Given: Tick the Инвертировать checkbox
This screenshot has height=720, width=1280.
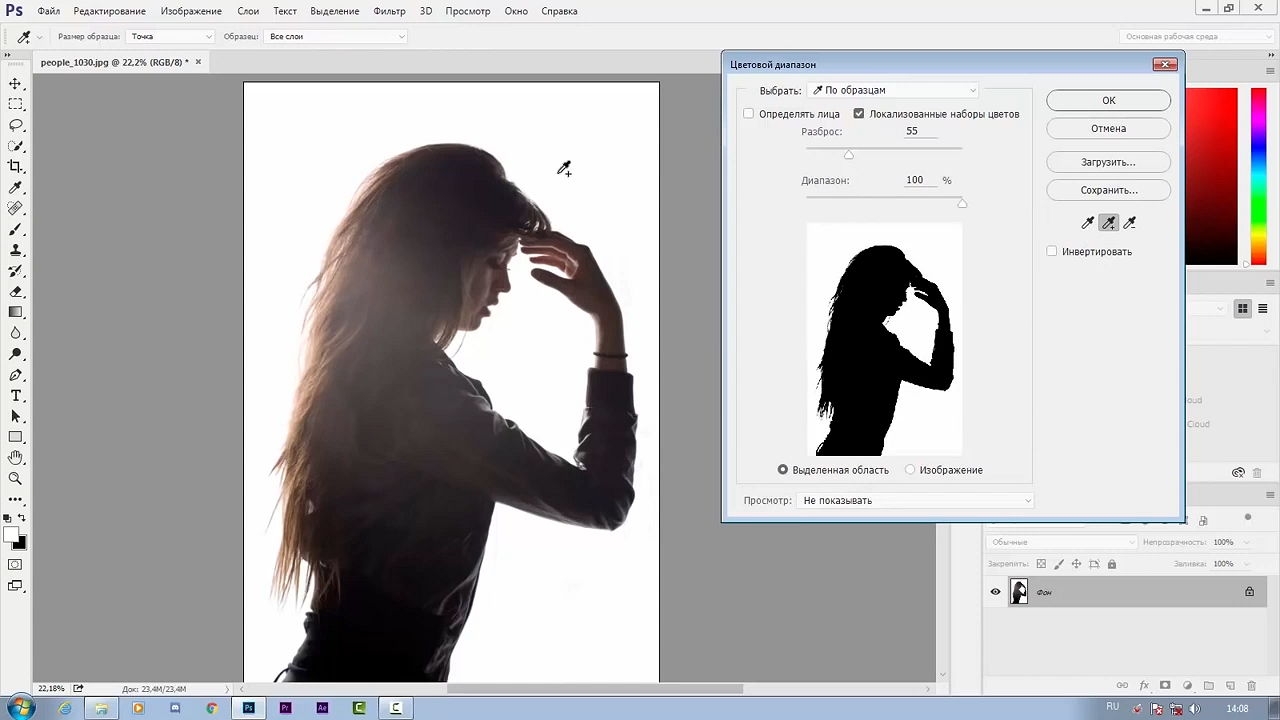Looking at the screenshot, I should pyautogui.click(x=1052, y=252).
